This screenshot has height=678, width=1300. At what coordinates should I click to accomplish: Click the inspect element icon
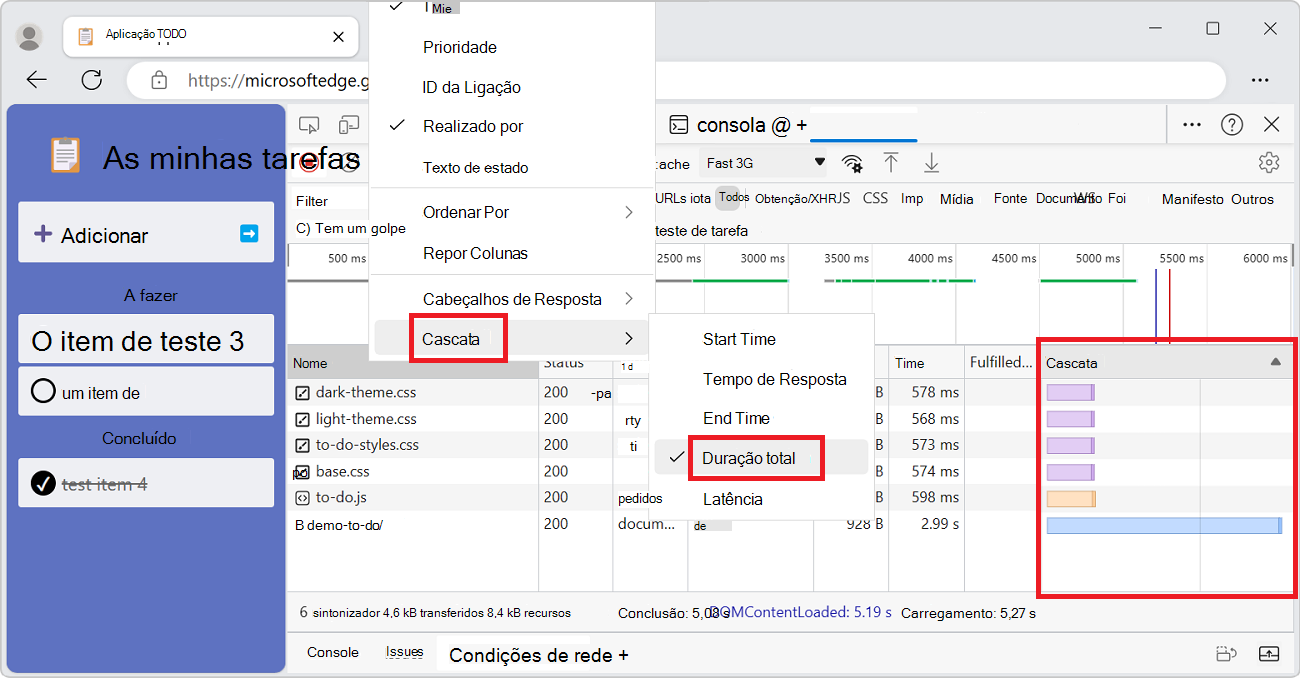point(309,123)
